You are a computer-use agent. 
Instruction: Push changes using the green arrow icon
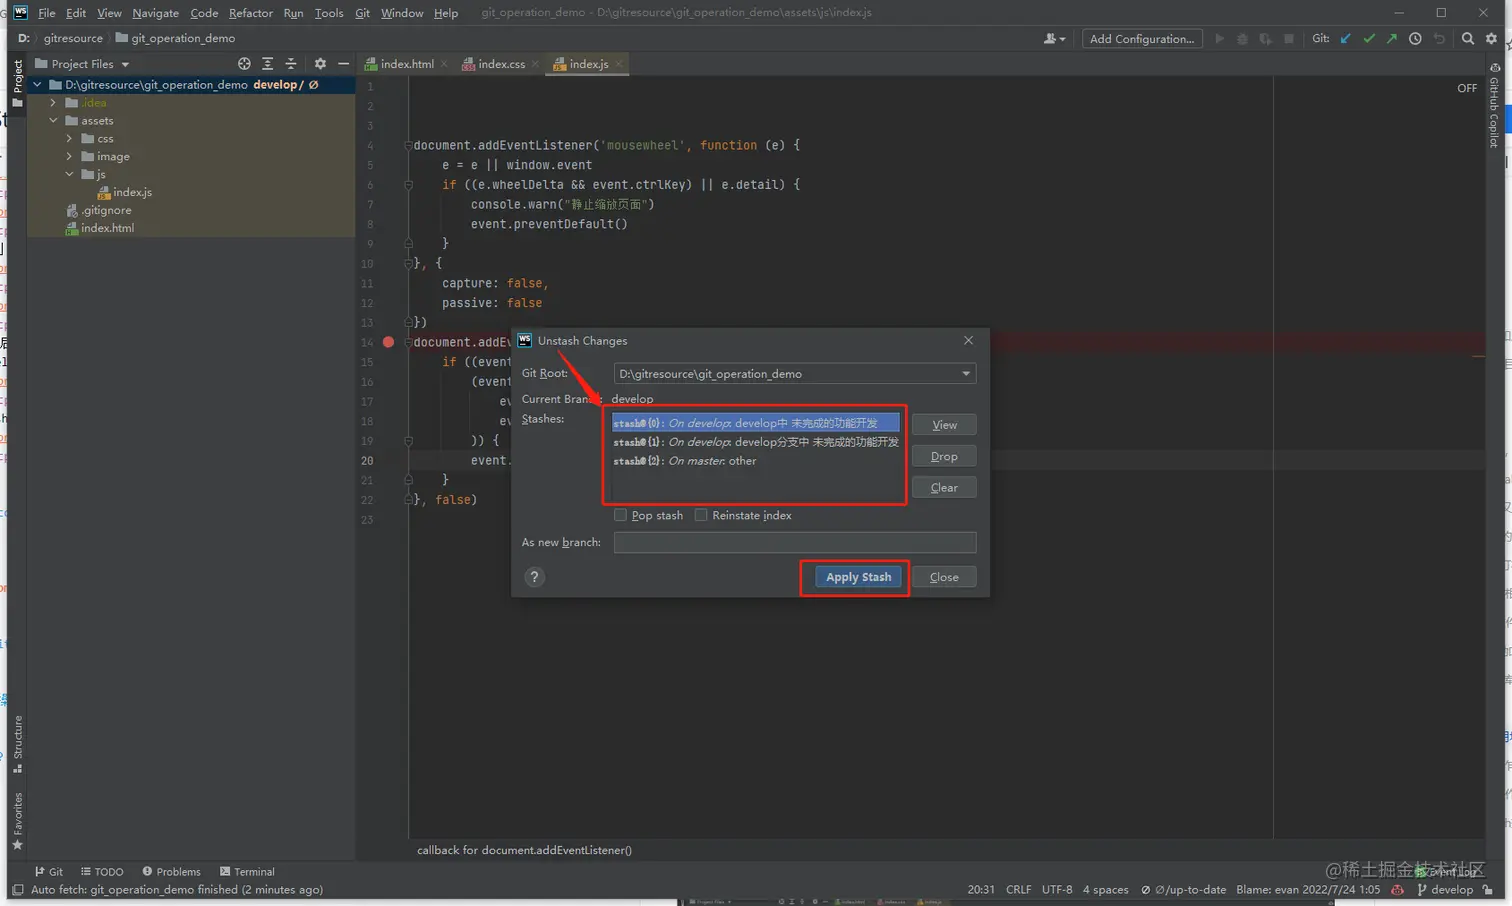pos(1392,38)
